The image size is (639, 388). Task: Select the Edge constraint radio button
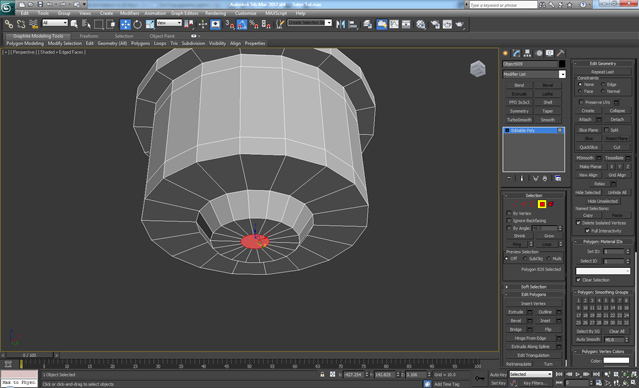pos(603,84)
